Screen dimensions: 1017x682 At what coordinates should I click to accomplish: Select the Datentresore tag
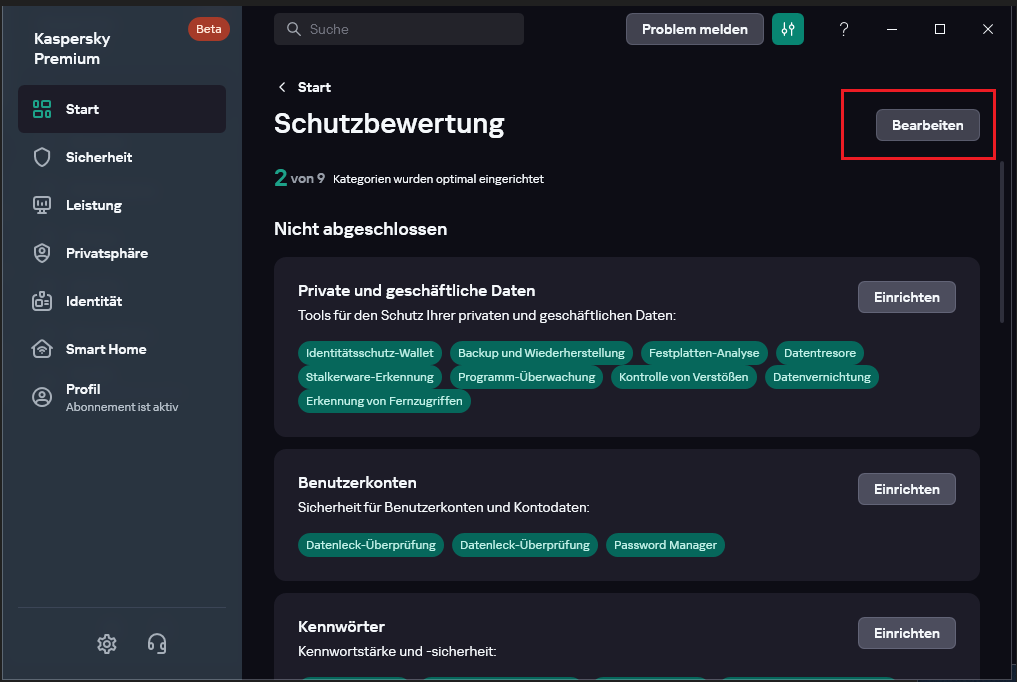pos(820,353)
